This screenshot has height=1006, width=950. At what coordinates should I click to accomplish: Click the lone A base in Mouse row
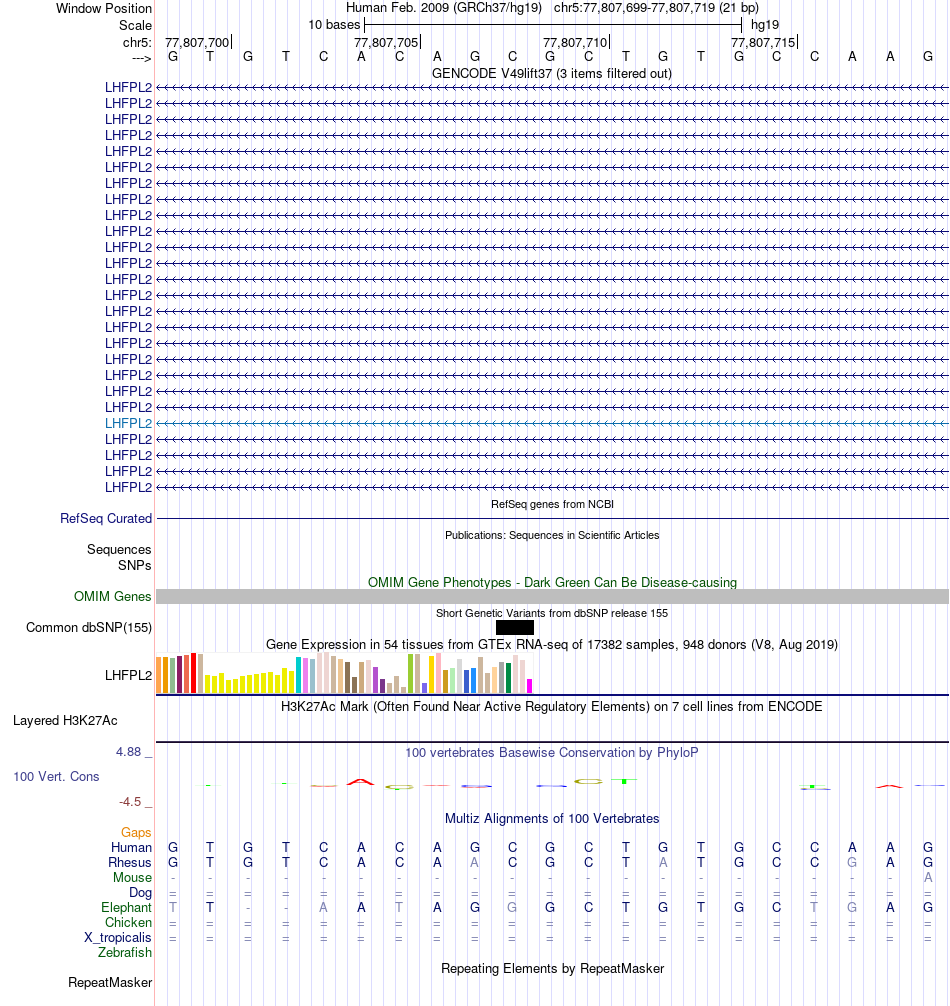928,878
